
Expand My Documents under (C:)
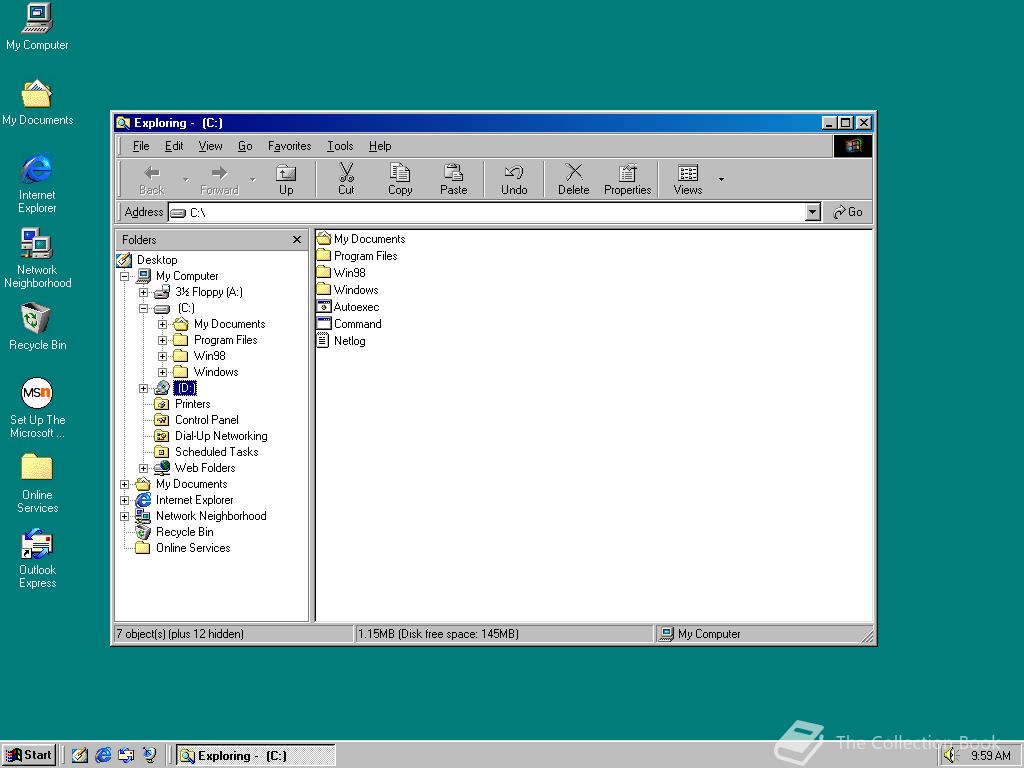tap(163, 324)
